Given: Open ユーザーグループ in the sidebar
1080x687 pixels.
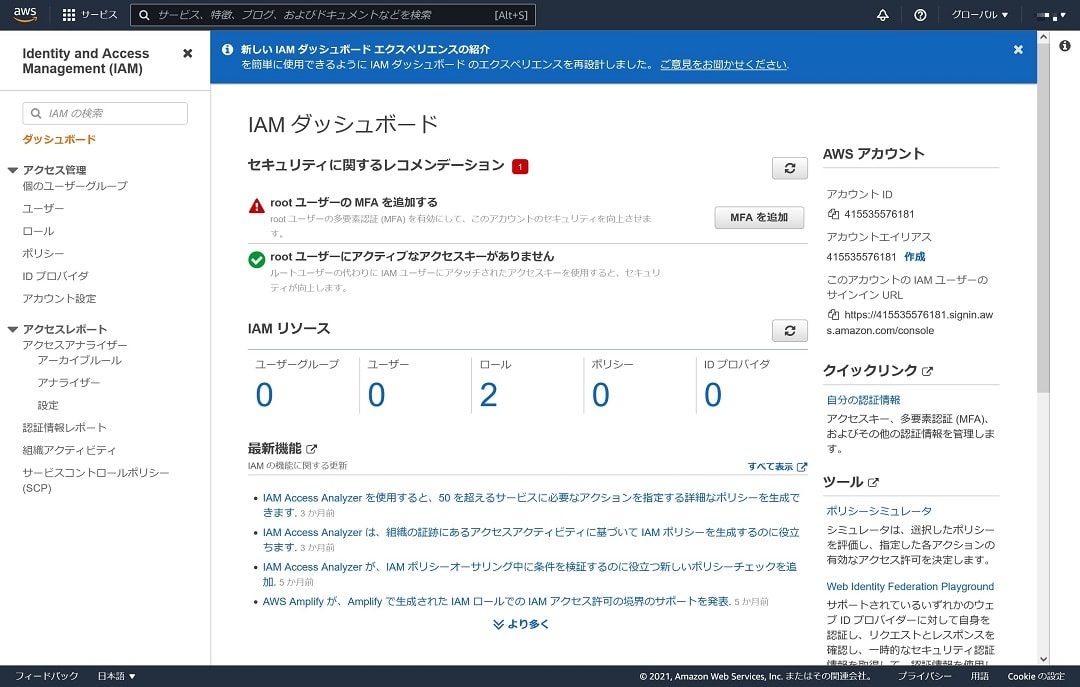Looking at the screenshot, I should coord(74,185).
